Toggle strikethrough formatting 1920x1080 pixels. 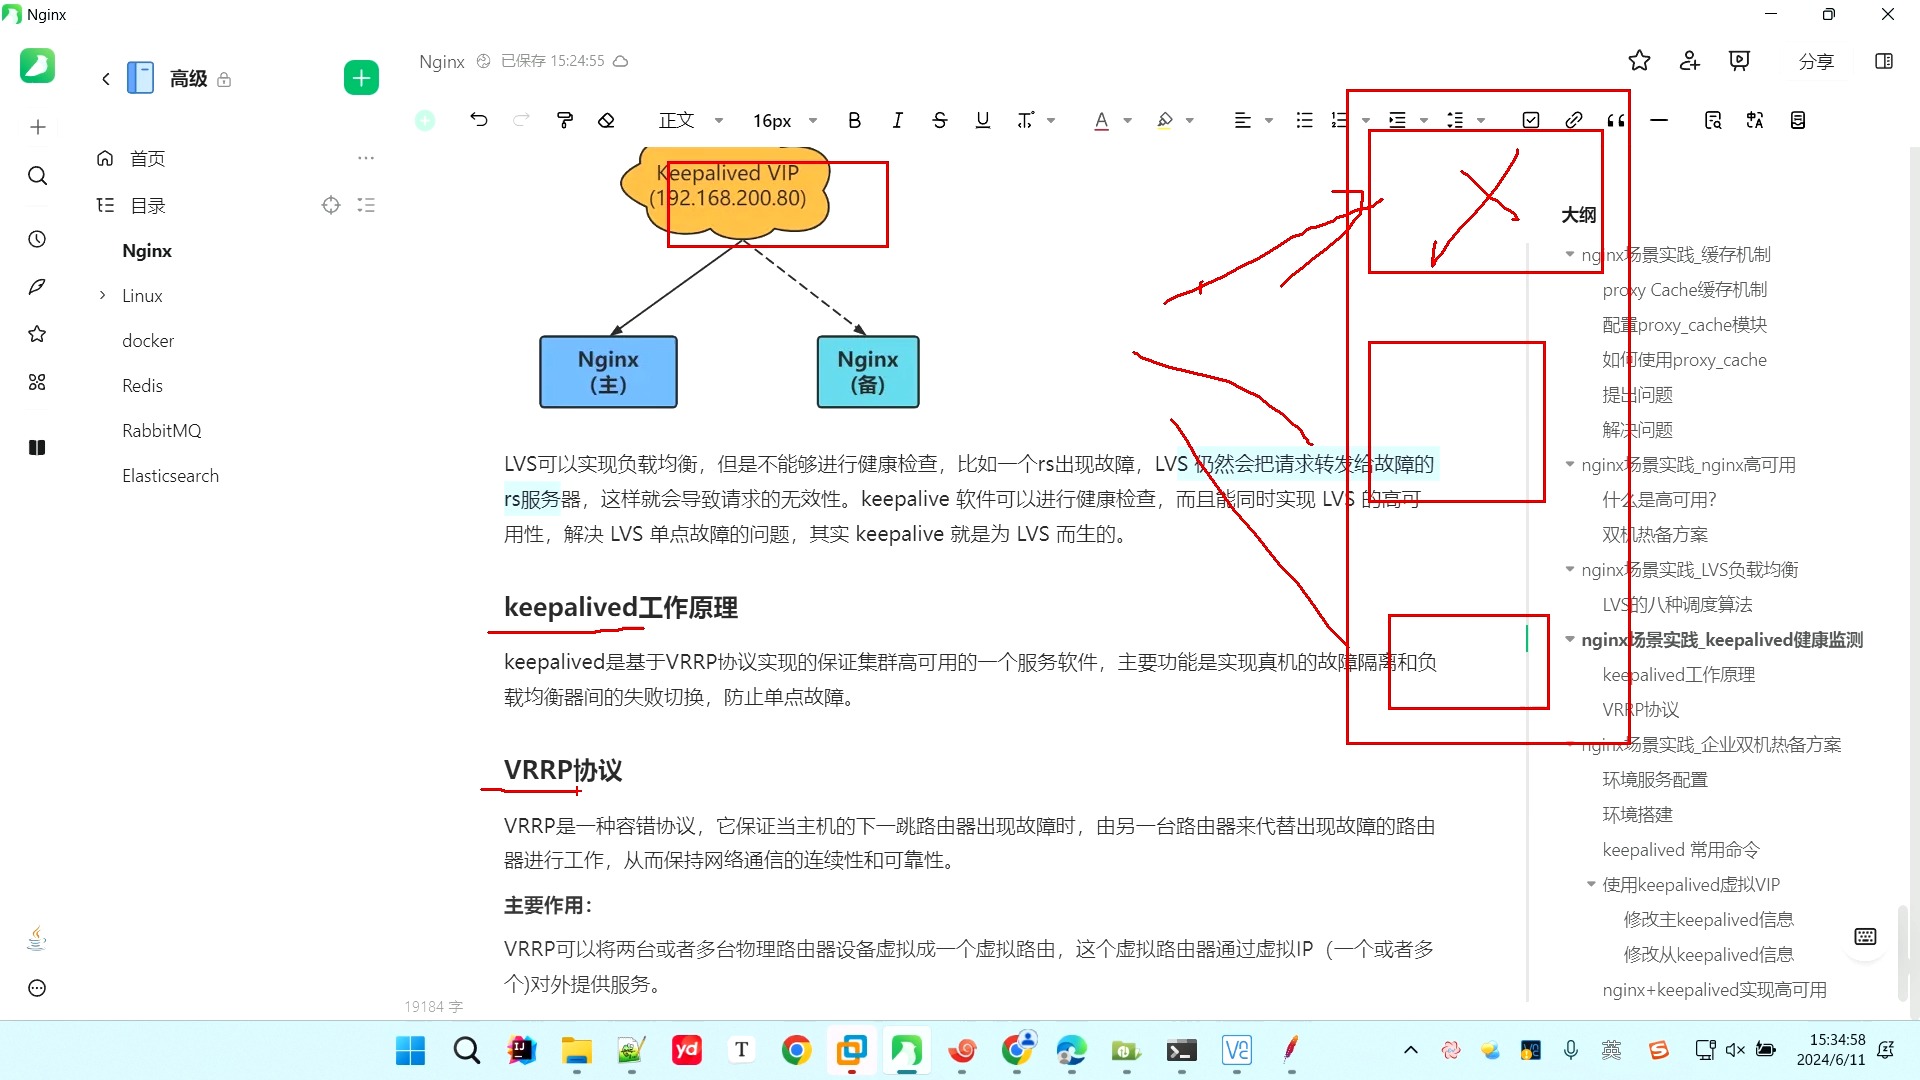[940, 120]
